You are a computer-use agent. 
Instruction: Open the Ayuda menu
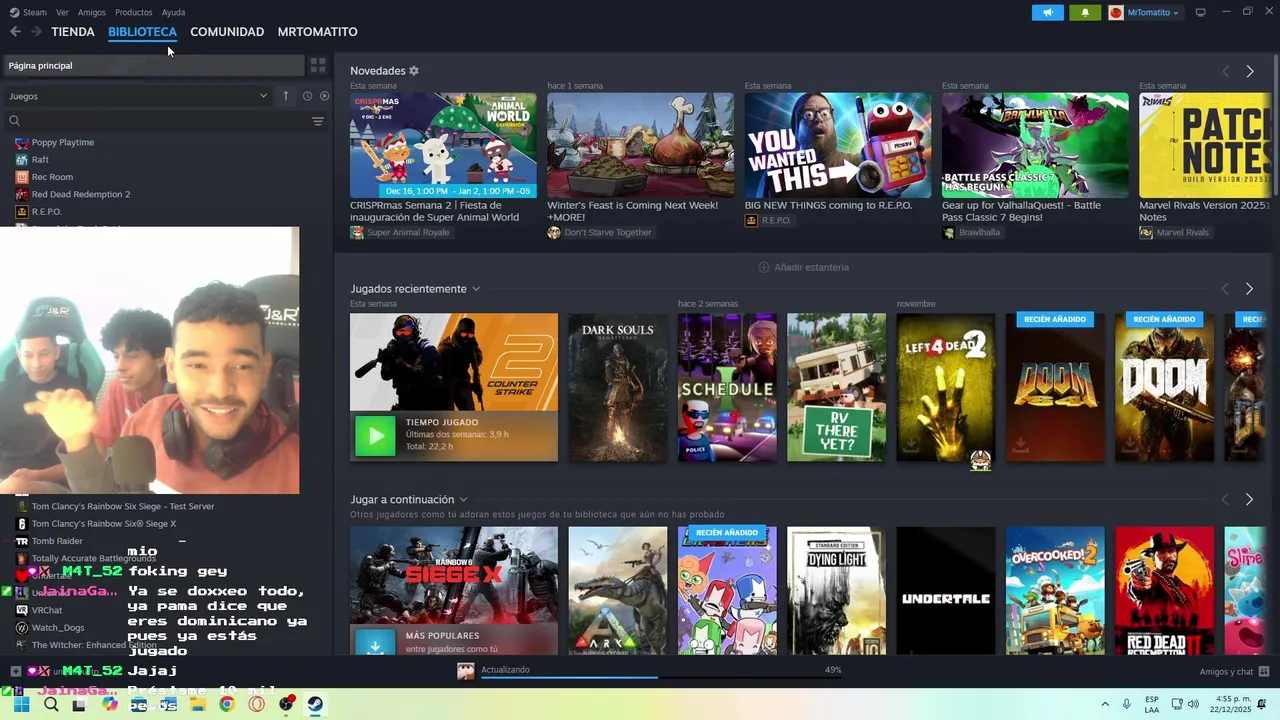pyautogui.click(x=173, y=12)
